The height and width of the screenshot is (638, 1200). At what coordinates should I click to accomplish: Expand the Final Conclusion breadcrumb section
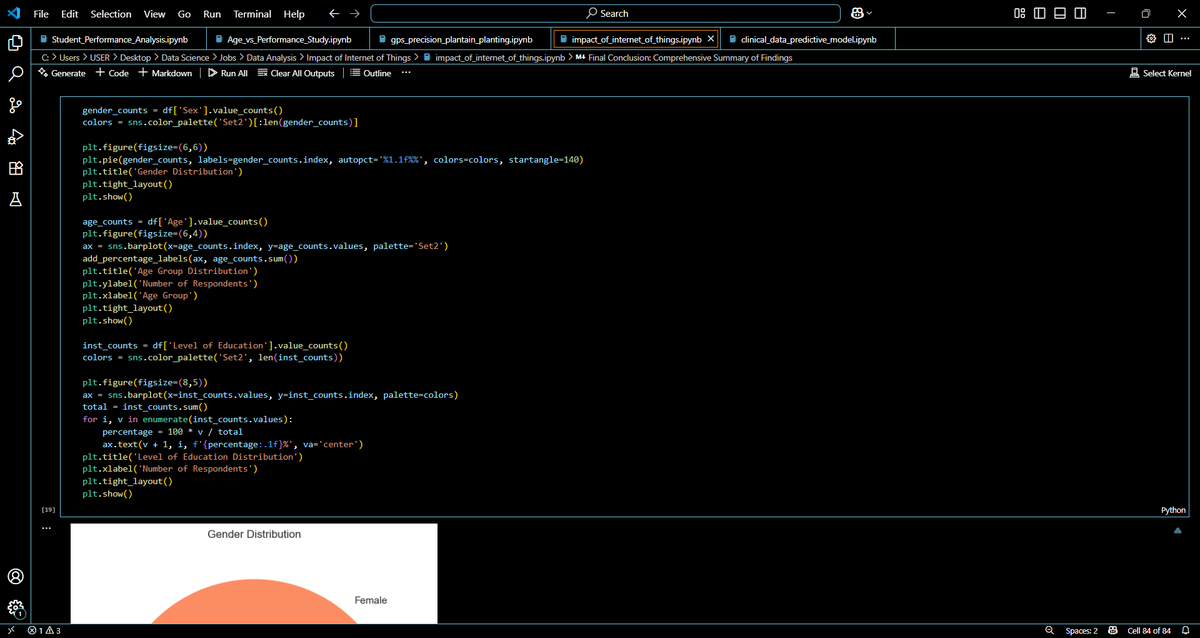(690, 58)
